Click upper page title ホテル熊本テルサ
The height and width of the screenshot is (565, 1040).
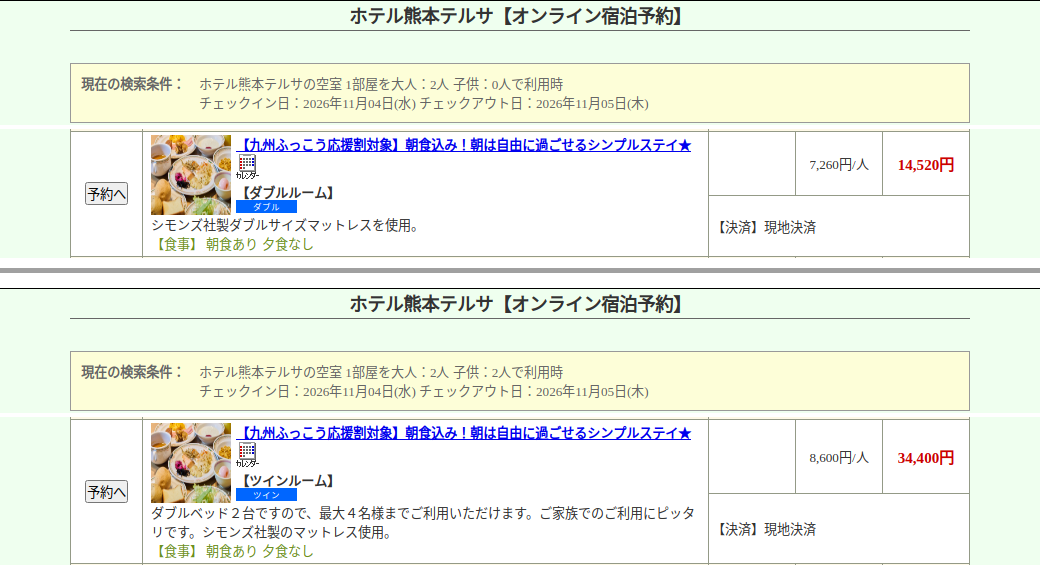tap(519, 16)
